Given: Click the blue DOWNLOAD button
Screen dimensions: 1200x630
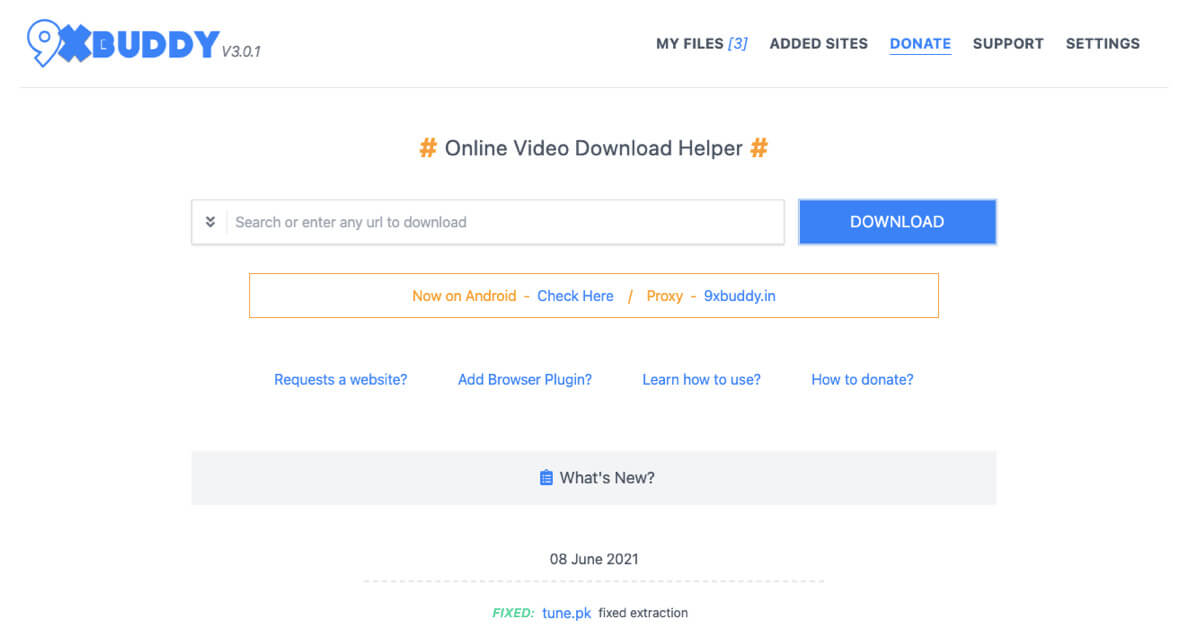Looking at the screenshot, I should click(x=897, y=222).
